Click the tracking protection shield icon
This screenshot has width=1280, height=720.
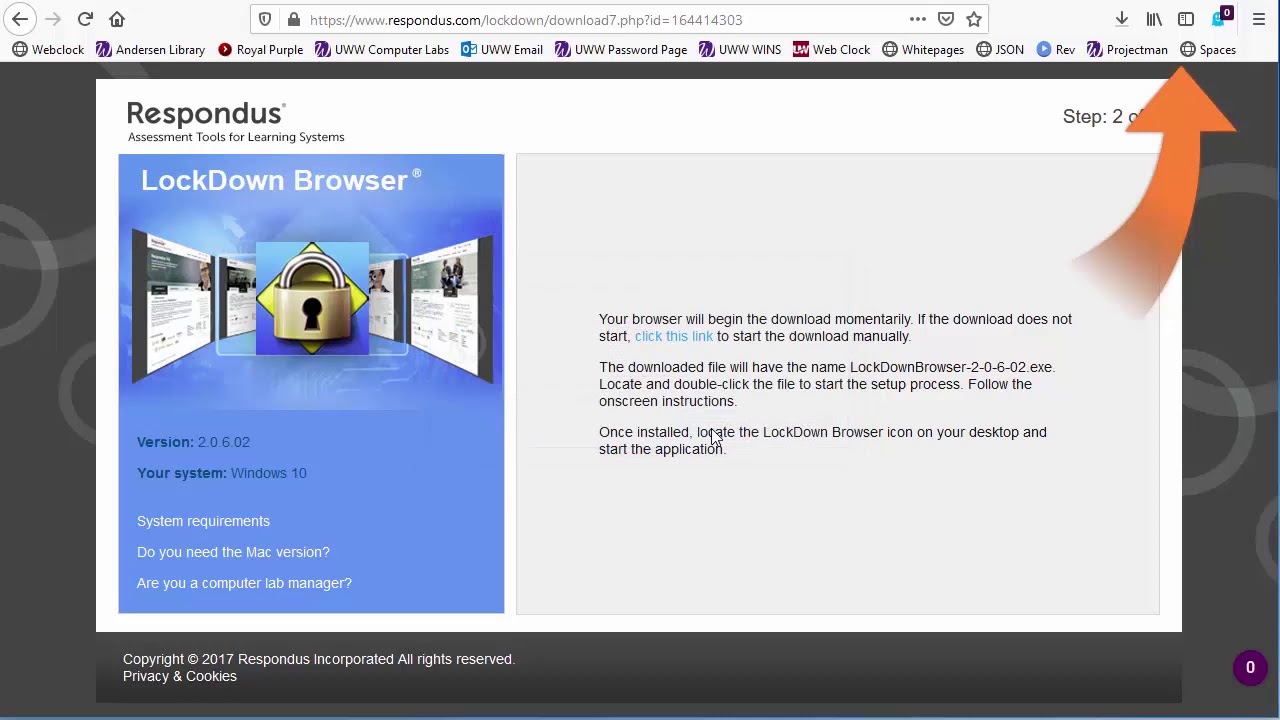coord(265,19)
